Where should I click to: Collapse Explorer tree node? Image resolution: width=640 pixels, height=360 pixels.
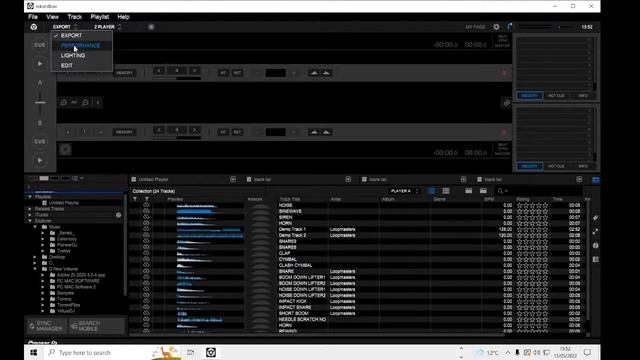point(30,221)
